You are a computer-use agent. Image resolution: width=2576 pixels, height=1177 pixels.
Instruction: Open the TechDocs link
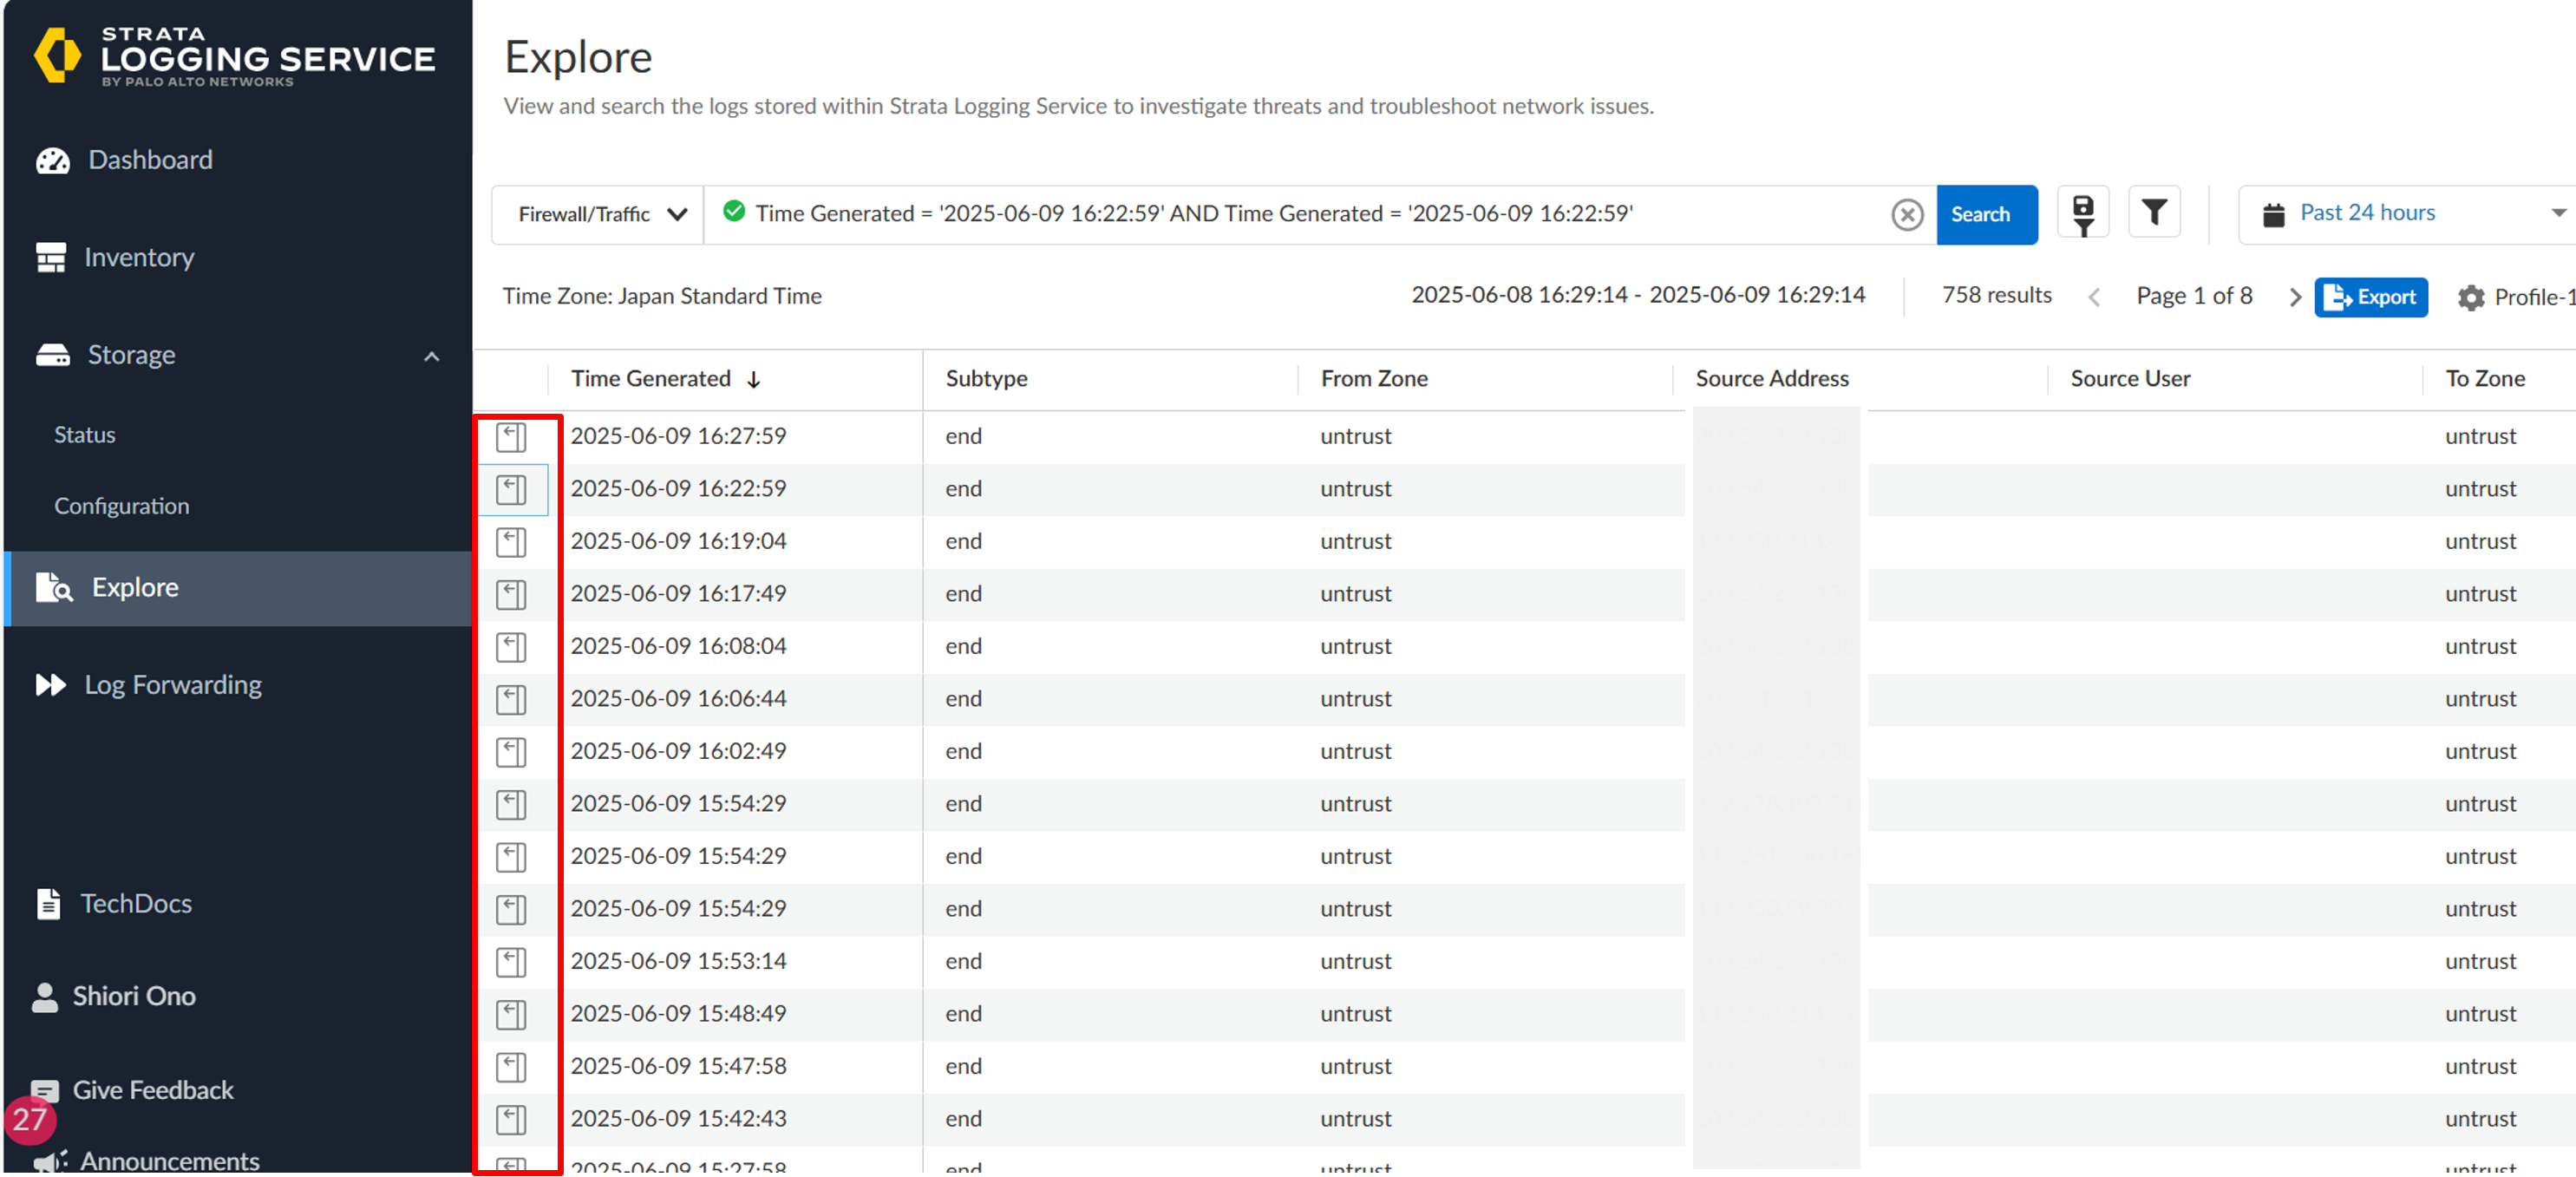(x=136, y=903)
